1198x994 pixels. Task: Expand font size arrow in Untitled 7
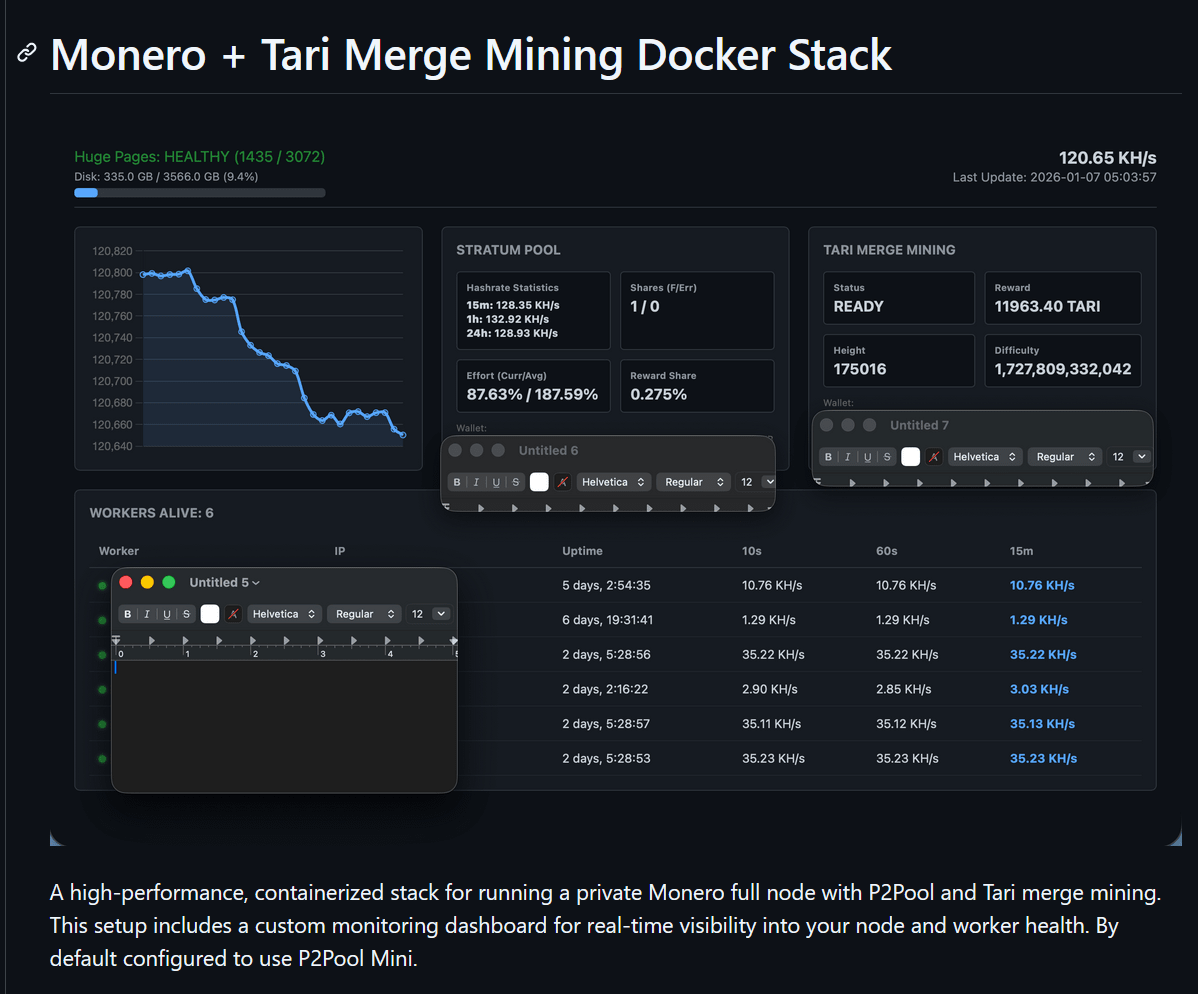tap(1142, 457)
